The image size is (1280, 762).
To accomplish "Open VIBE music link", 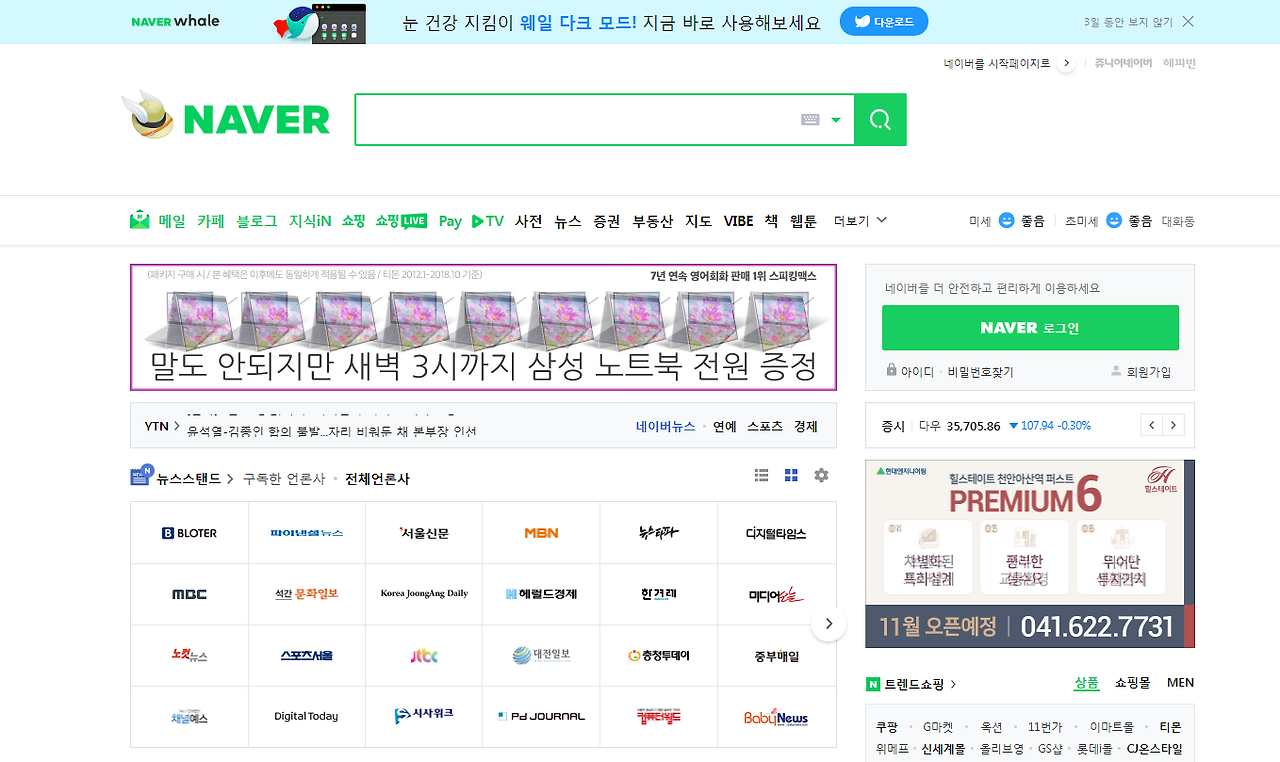I will (739, 221).
